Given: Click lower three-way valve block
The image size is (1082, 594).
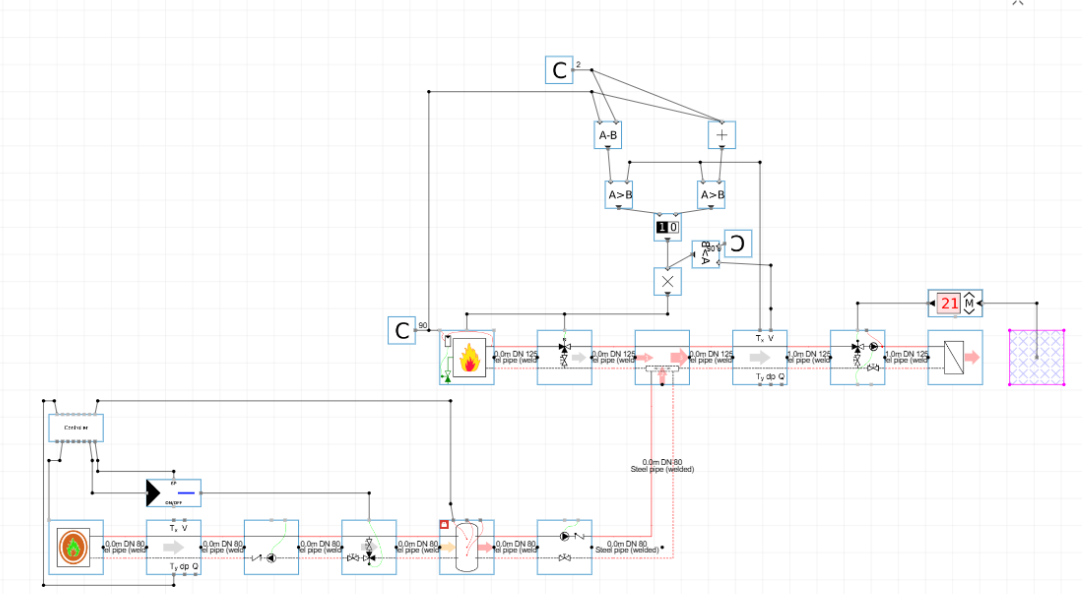Looking at the screenshot, I should coord(369,548).
